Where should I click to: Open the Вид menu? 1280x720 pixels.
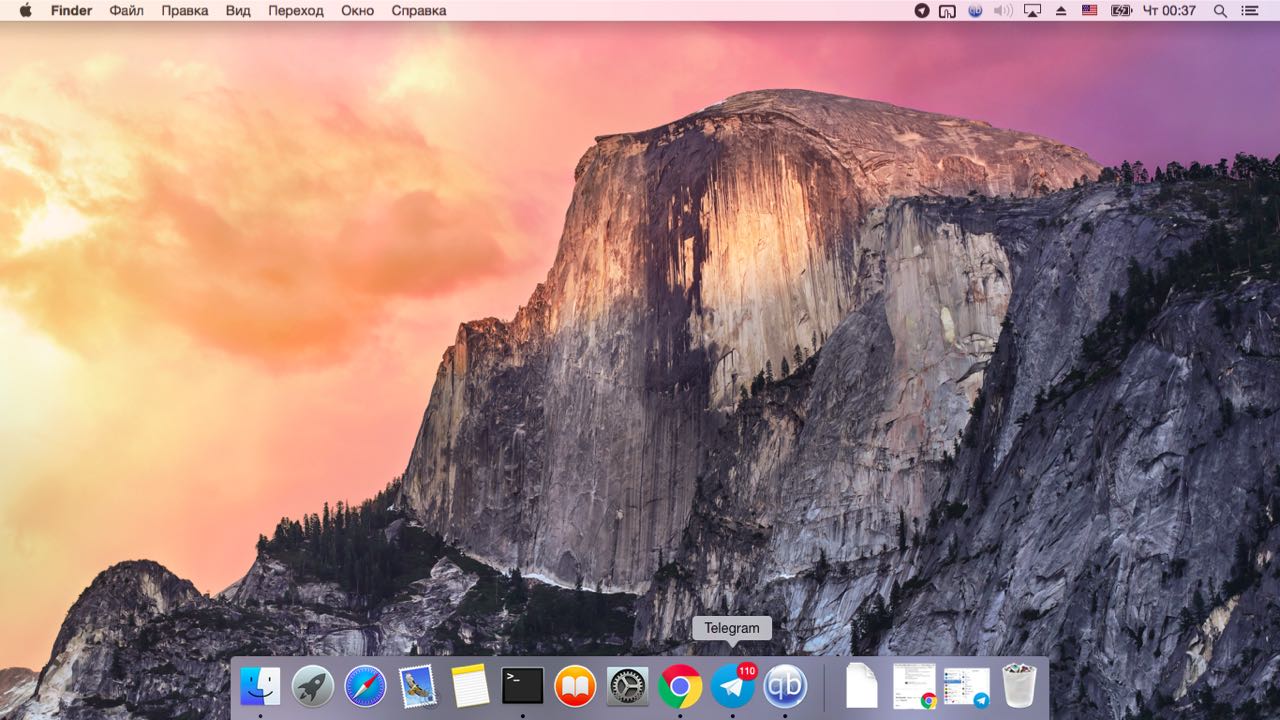[238, 10]
